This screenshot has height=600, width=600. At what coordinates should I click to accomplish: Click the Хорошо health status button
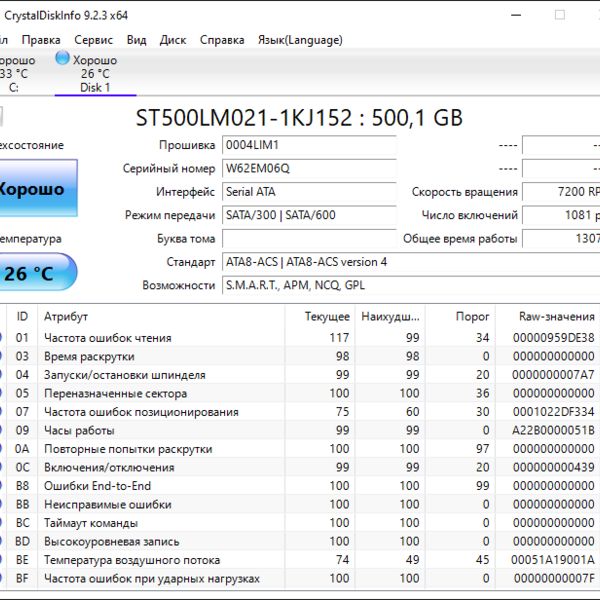click(x=38, y=188)
